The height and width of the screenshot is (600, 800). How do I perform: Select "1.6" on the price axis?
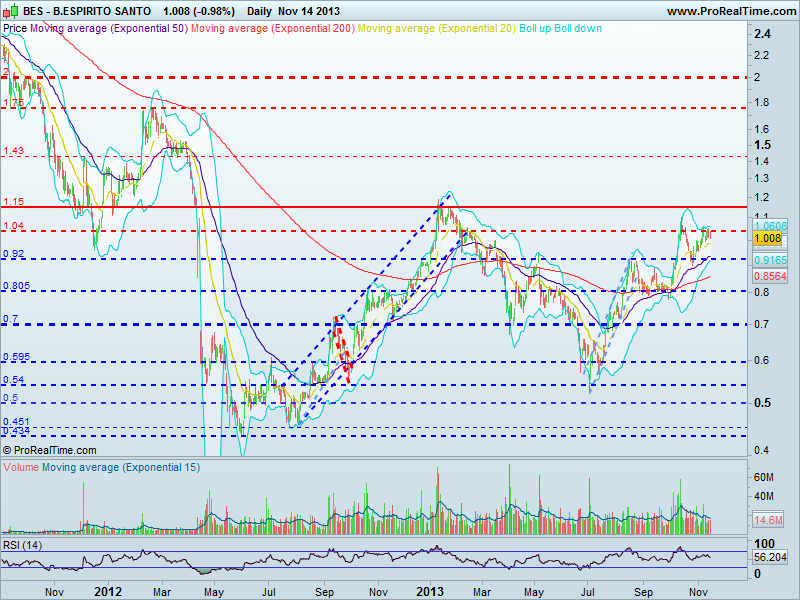[761, 129]
